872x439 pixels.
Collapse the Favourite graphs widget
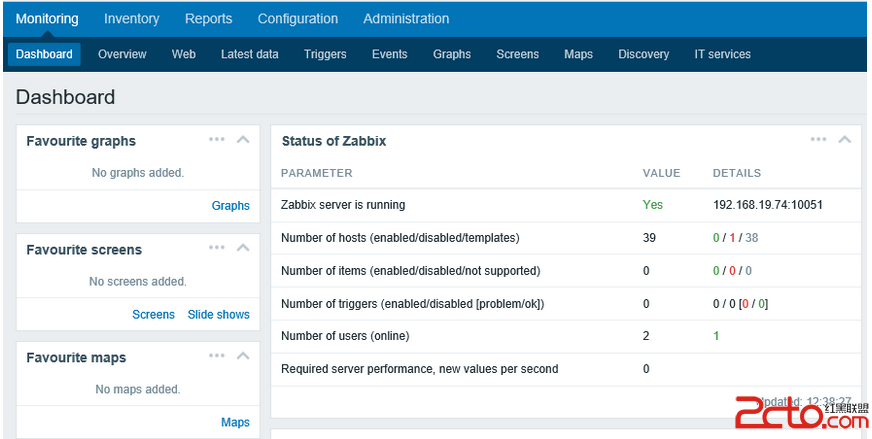pyautogui.click(x=243, y=140)
